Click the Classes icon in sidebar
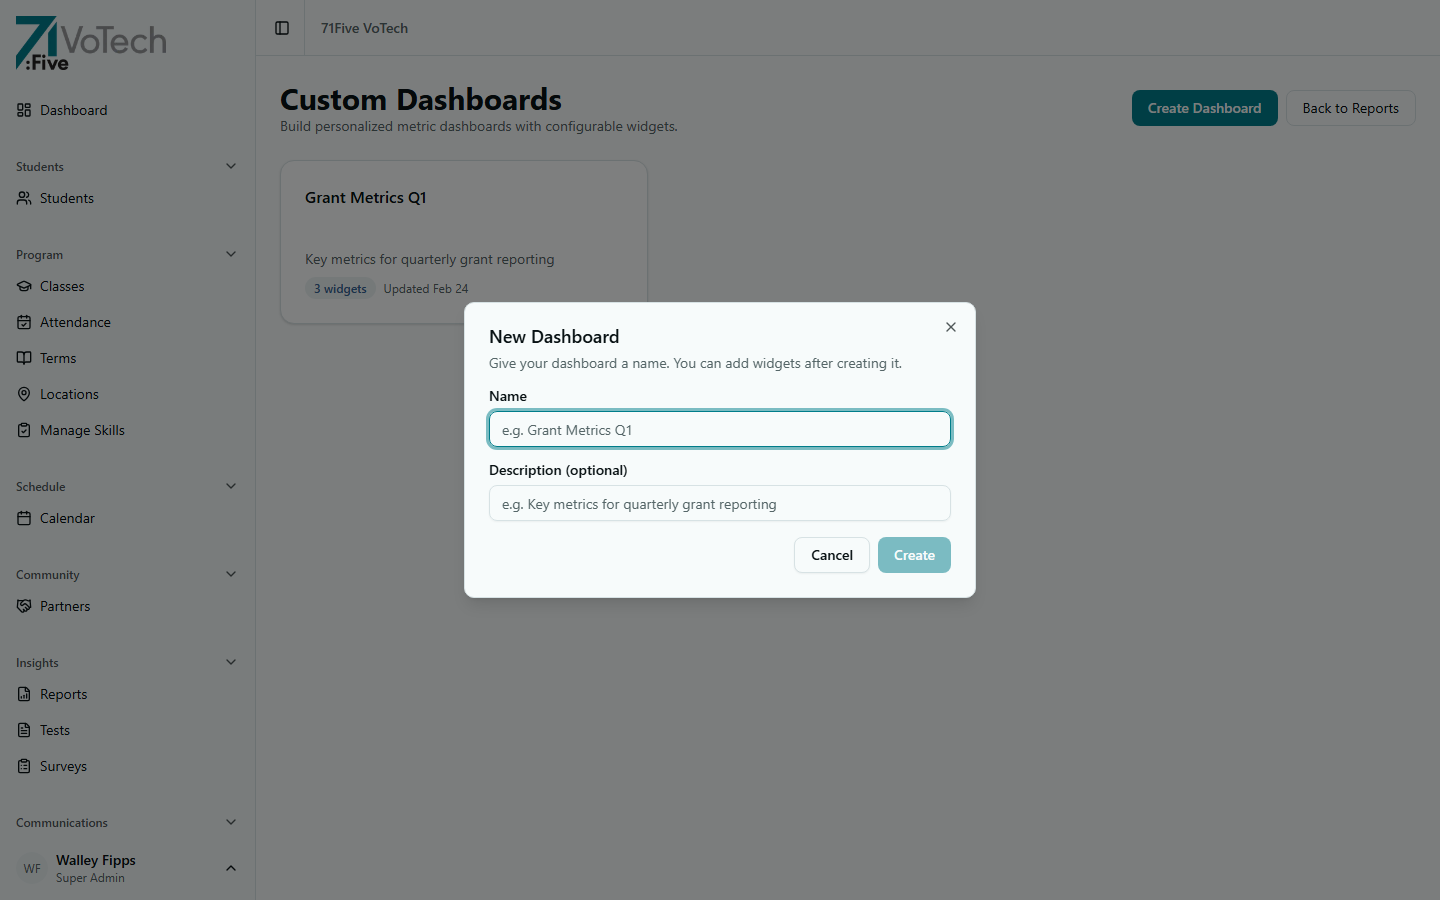This screenshot has height=900, width=1440. pyautogui.click(x=23, y=286)
